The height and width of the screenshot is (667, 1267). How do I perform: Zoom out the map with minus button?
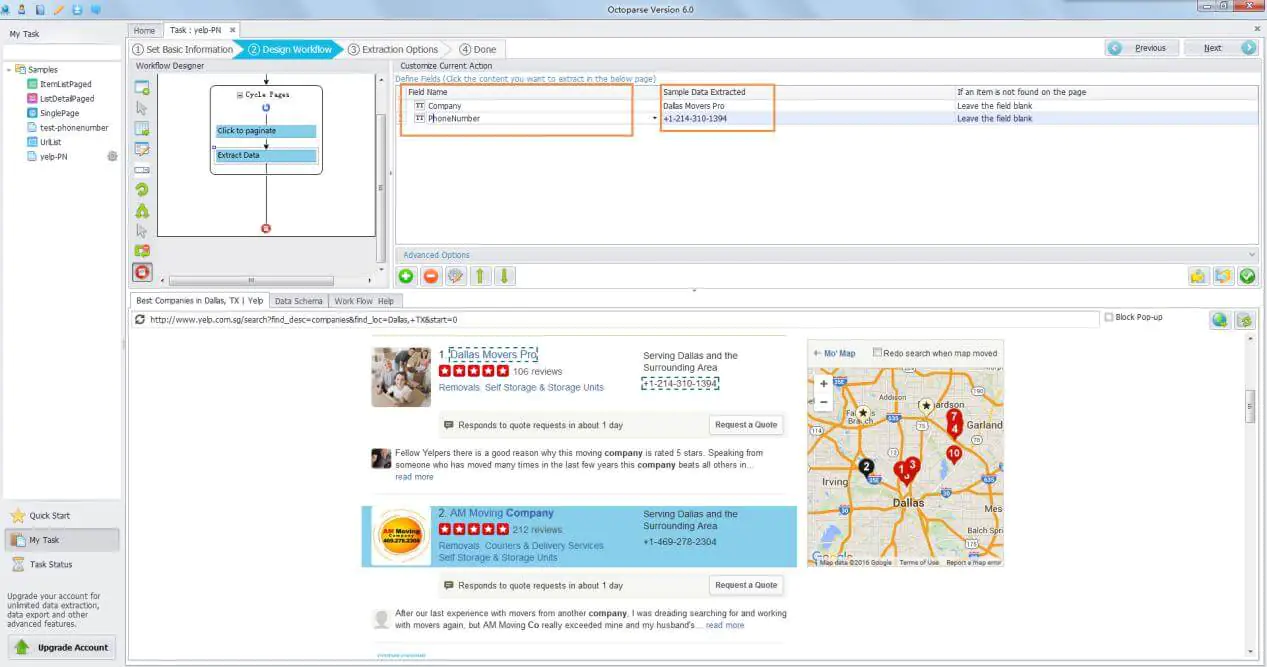tap(823, 402)
